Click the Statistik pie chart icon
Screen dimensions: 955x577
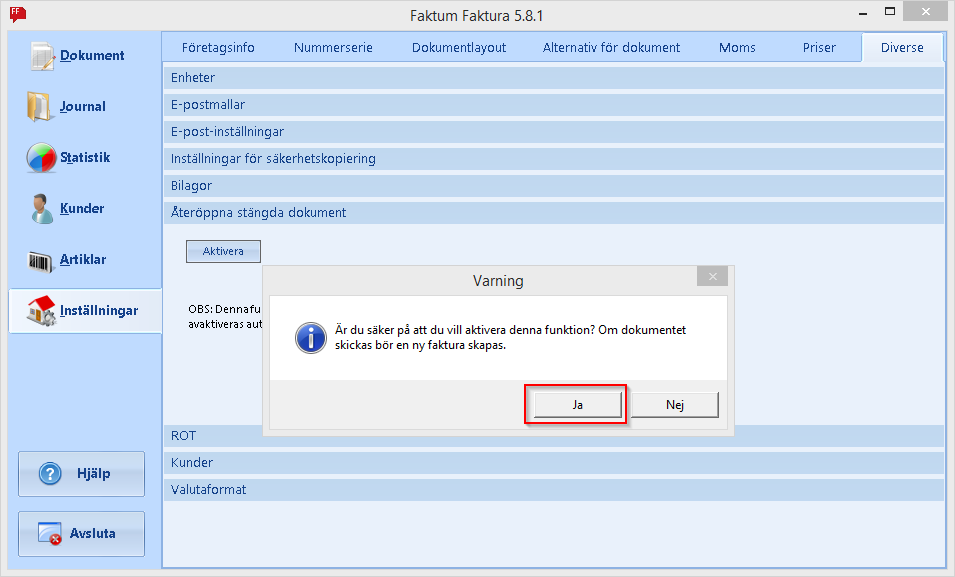coord(41,158)
